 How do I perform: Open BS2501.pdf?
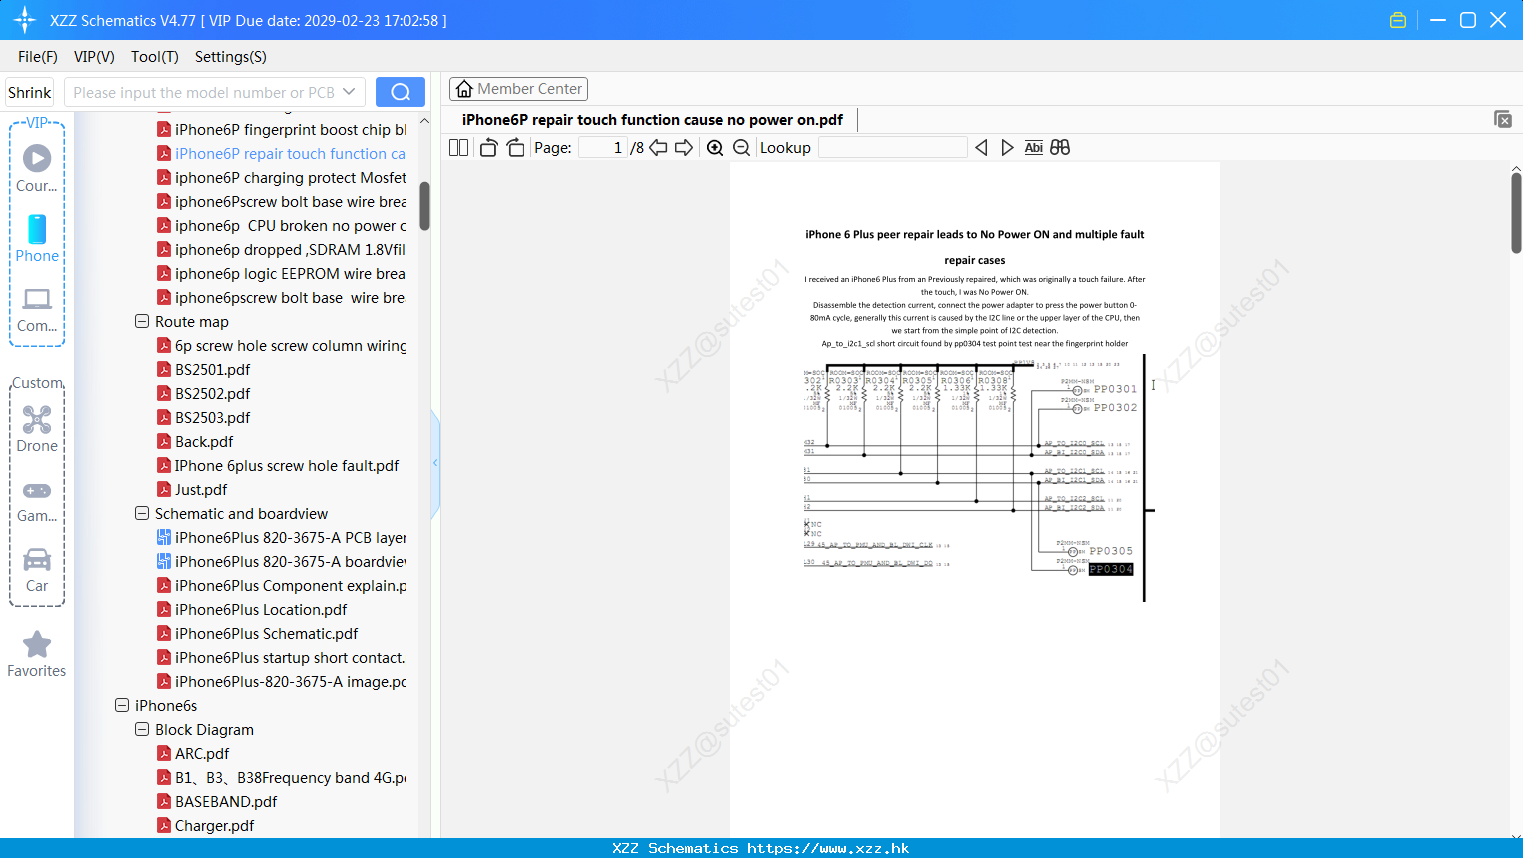click(x=203, y=369)
